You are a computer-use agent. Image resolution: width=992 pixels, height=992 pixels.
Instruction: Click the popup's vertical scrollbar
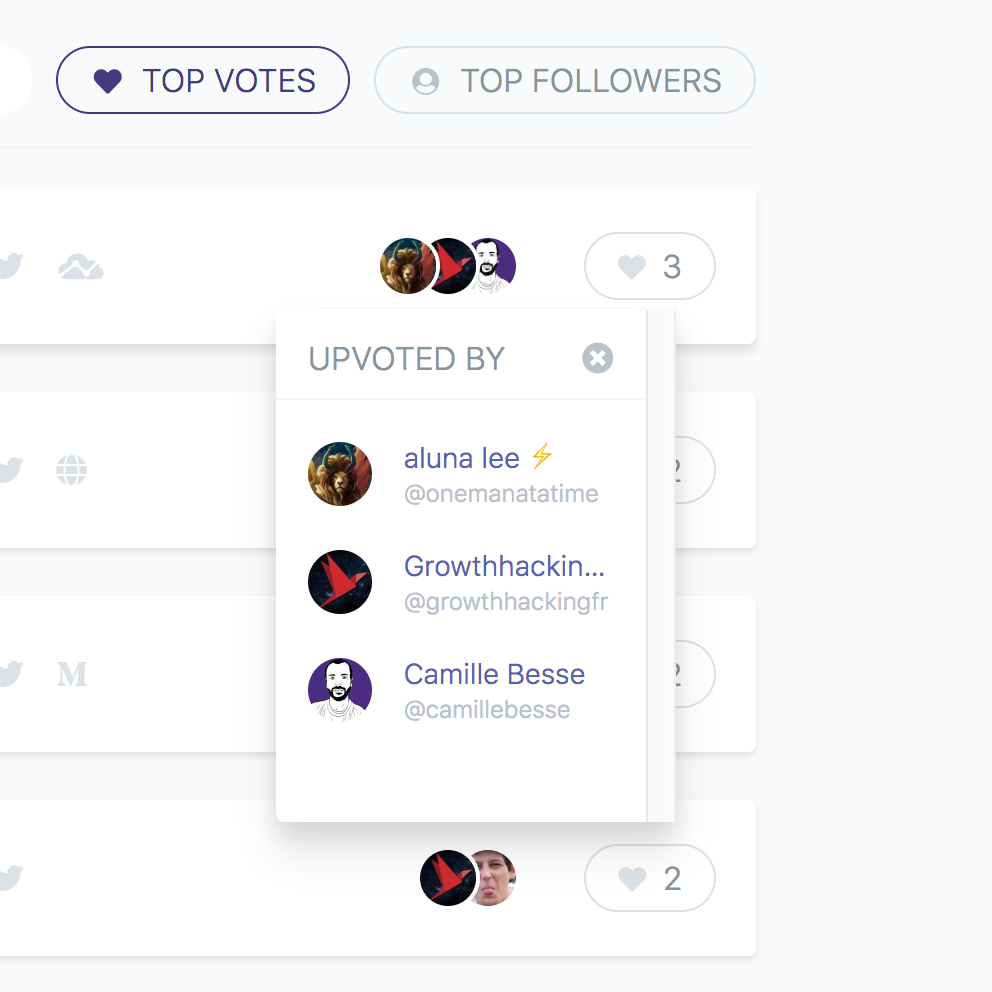pos(660,566)
